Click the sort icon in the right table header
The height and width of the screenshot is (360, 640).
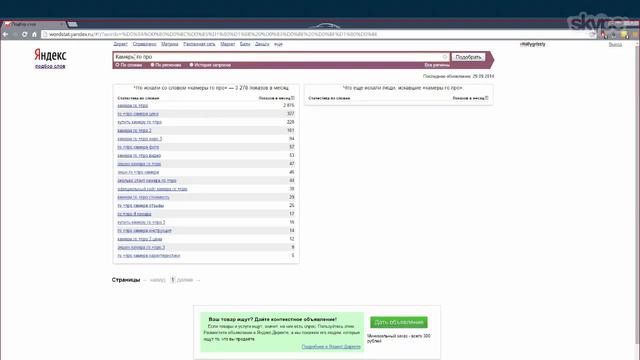(x=486, y=98)
